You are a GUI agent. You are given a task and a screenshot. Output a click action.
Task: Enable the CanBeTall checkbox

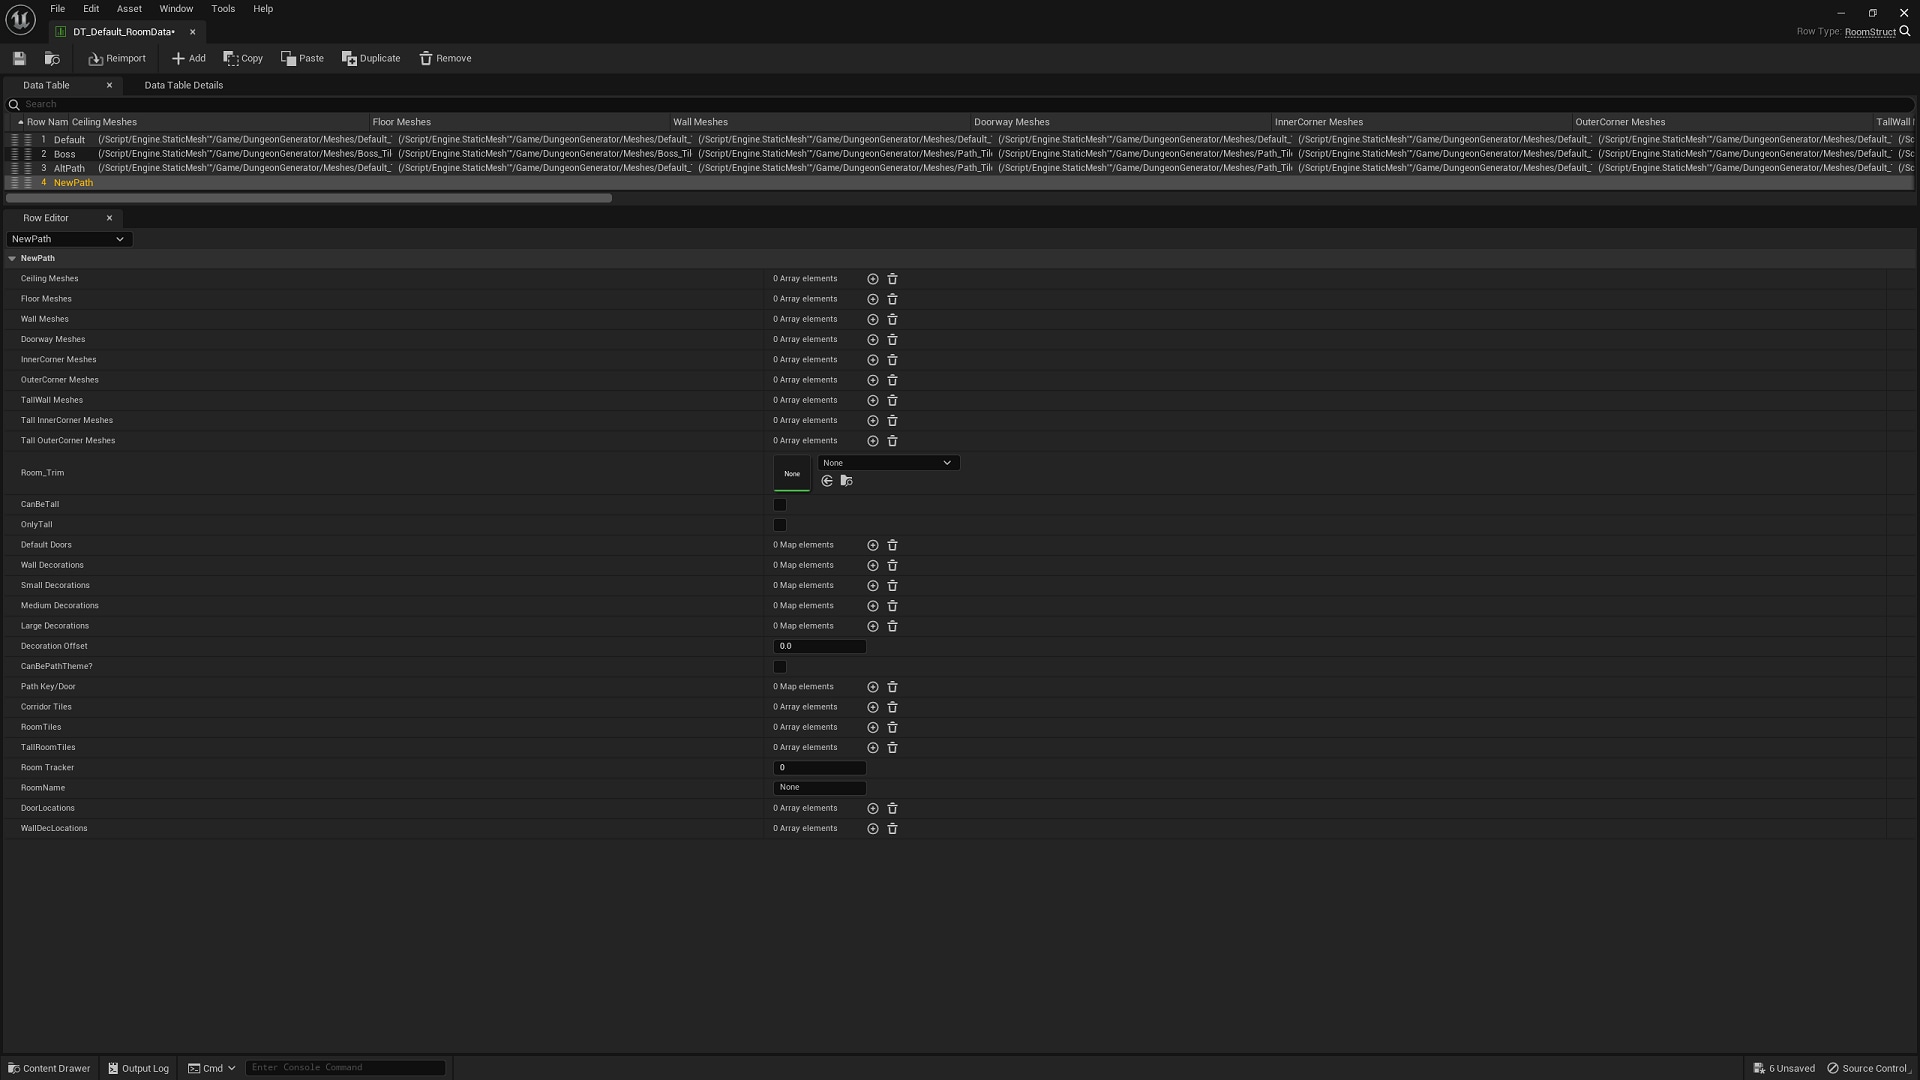coord(779,505)
